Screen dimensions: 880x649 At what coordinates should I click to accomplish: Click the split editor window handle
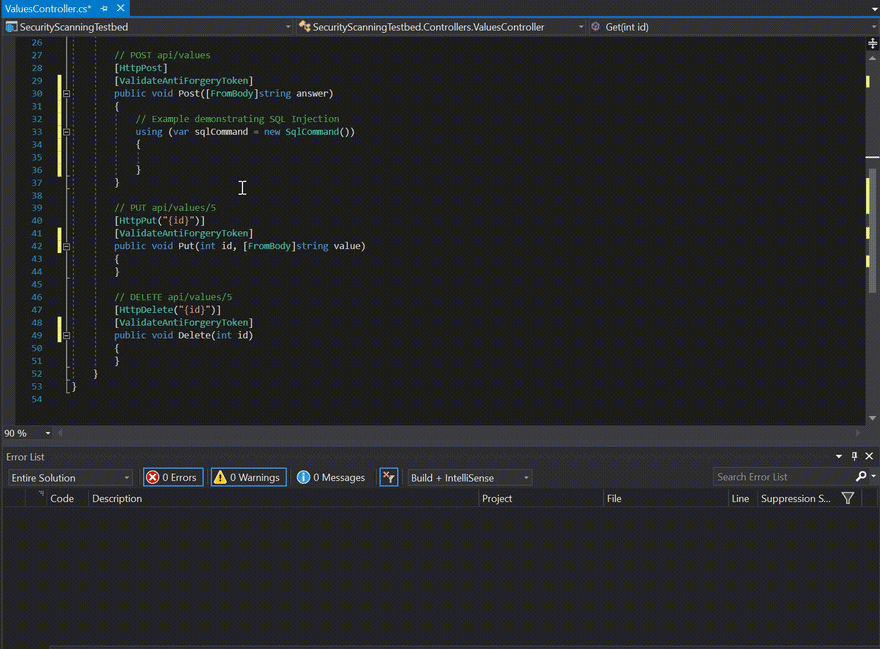872,43
